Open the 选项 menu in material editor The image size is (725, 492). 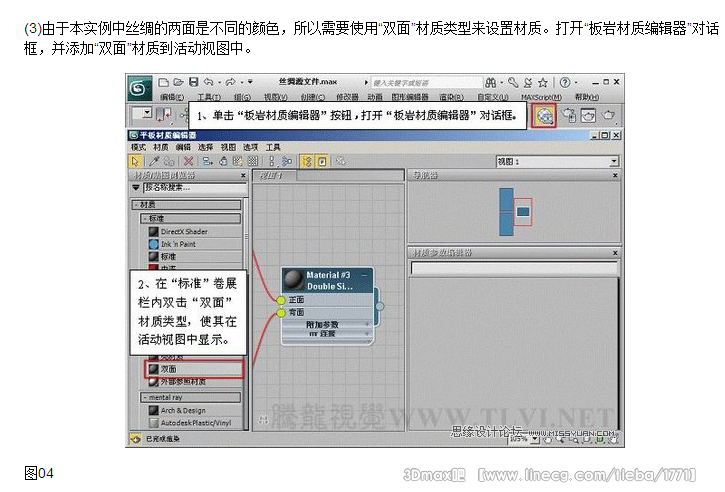click(x=251, y=147)
